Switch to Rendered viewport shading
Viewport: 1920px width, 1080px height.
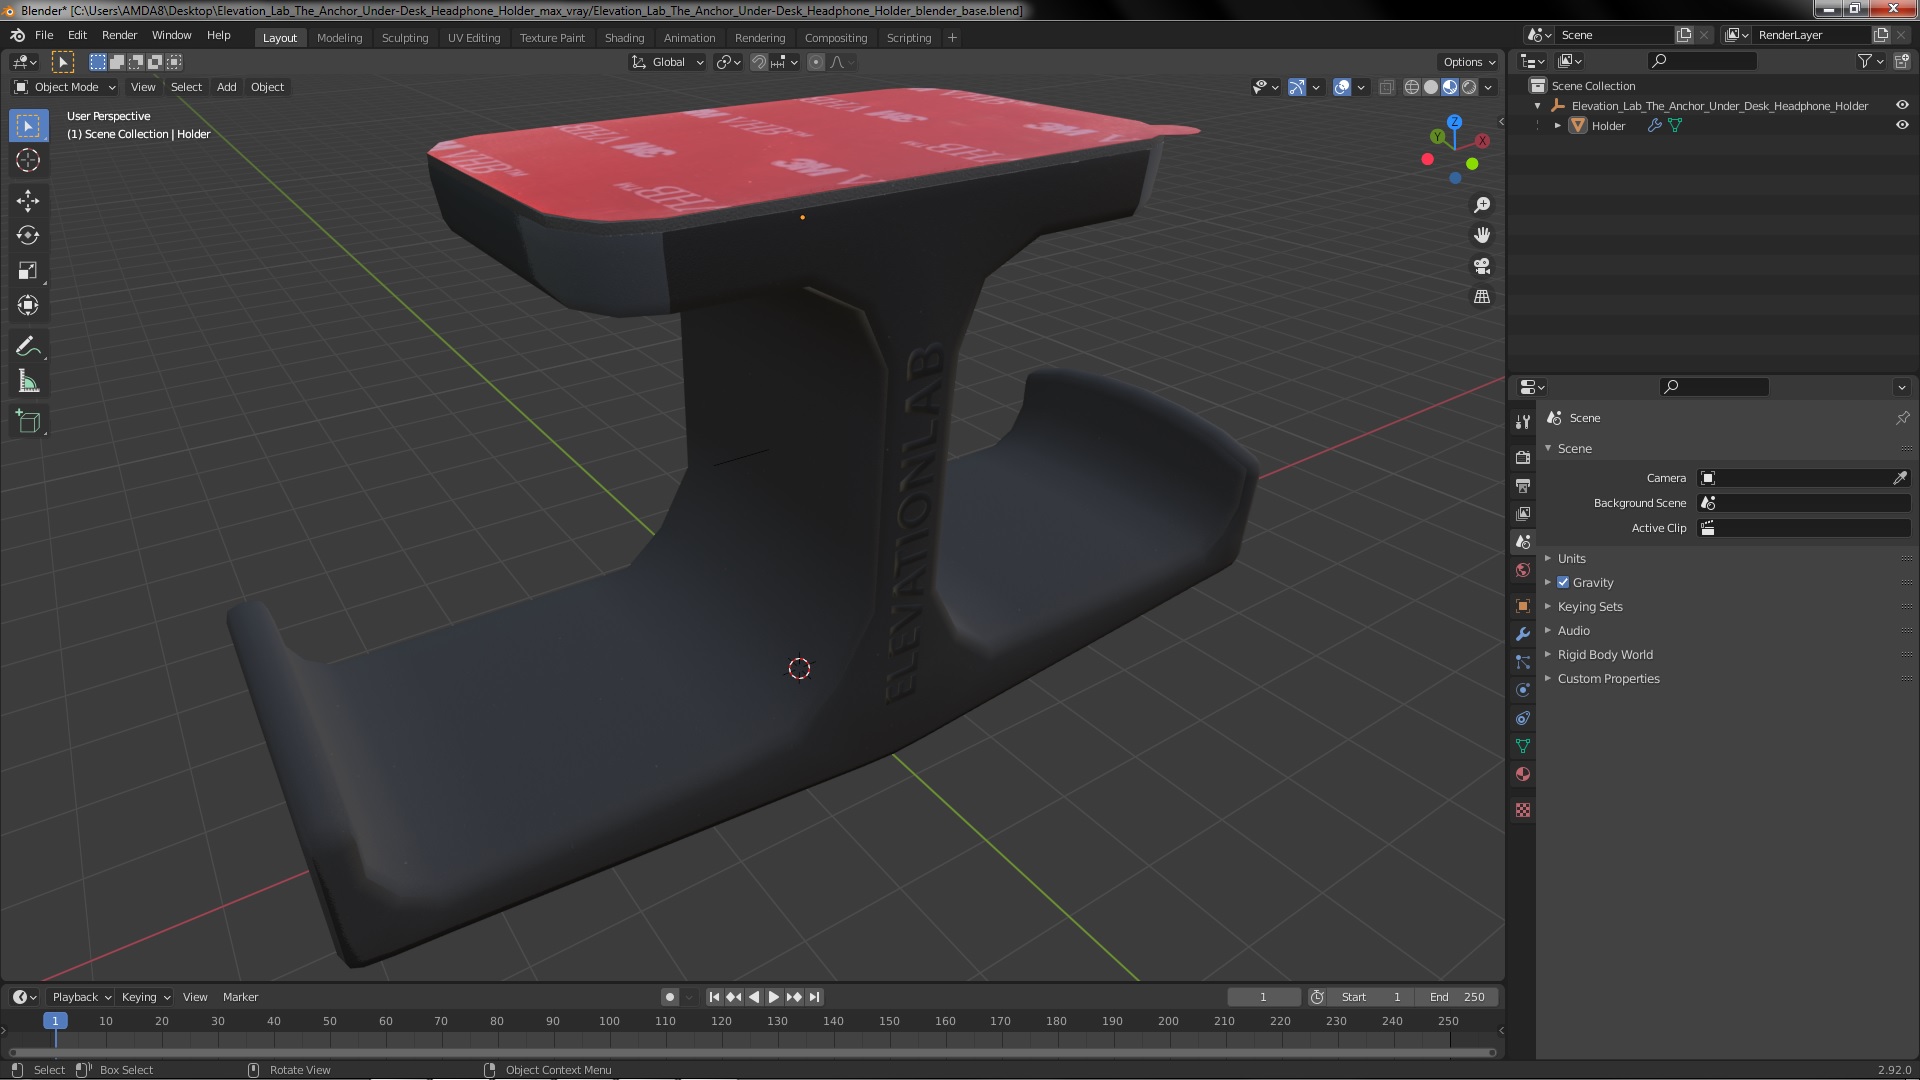pos(1469,87)
